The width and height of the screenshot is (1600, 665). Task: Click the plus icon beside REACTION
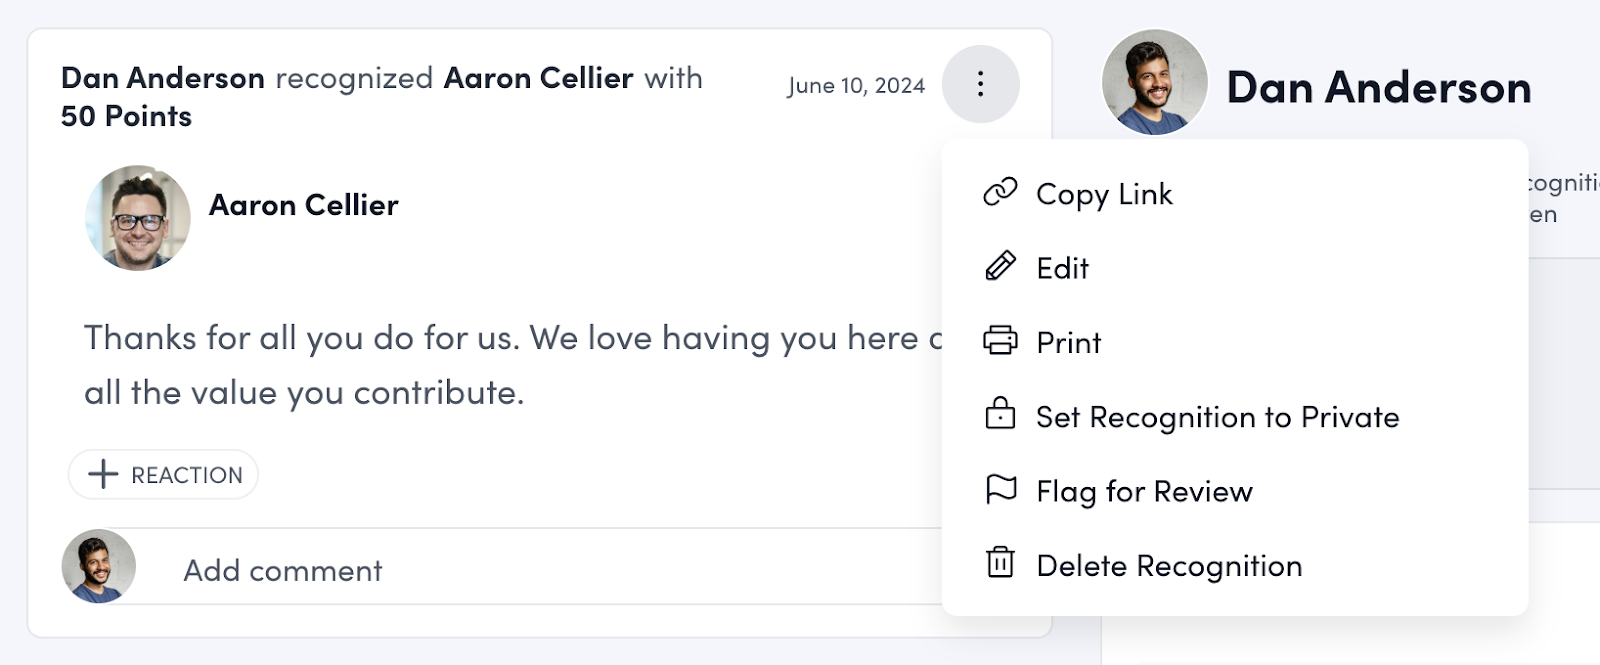click(103, 474)
